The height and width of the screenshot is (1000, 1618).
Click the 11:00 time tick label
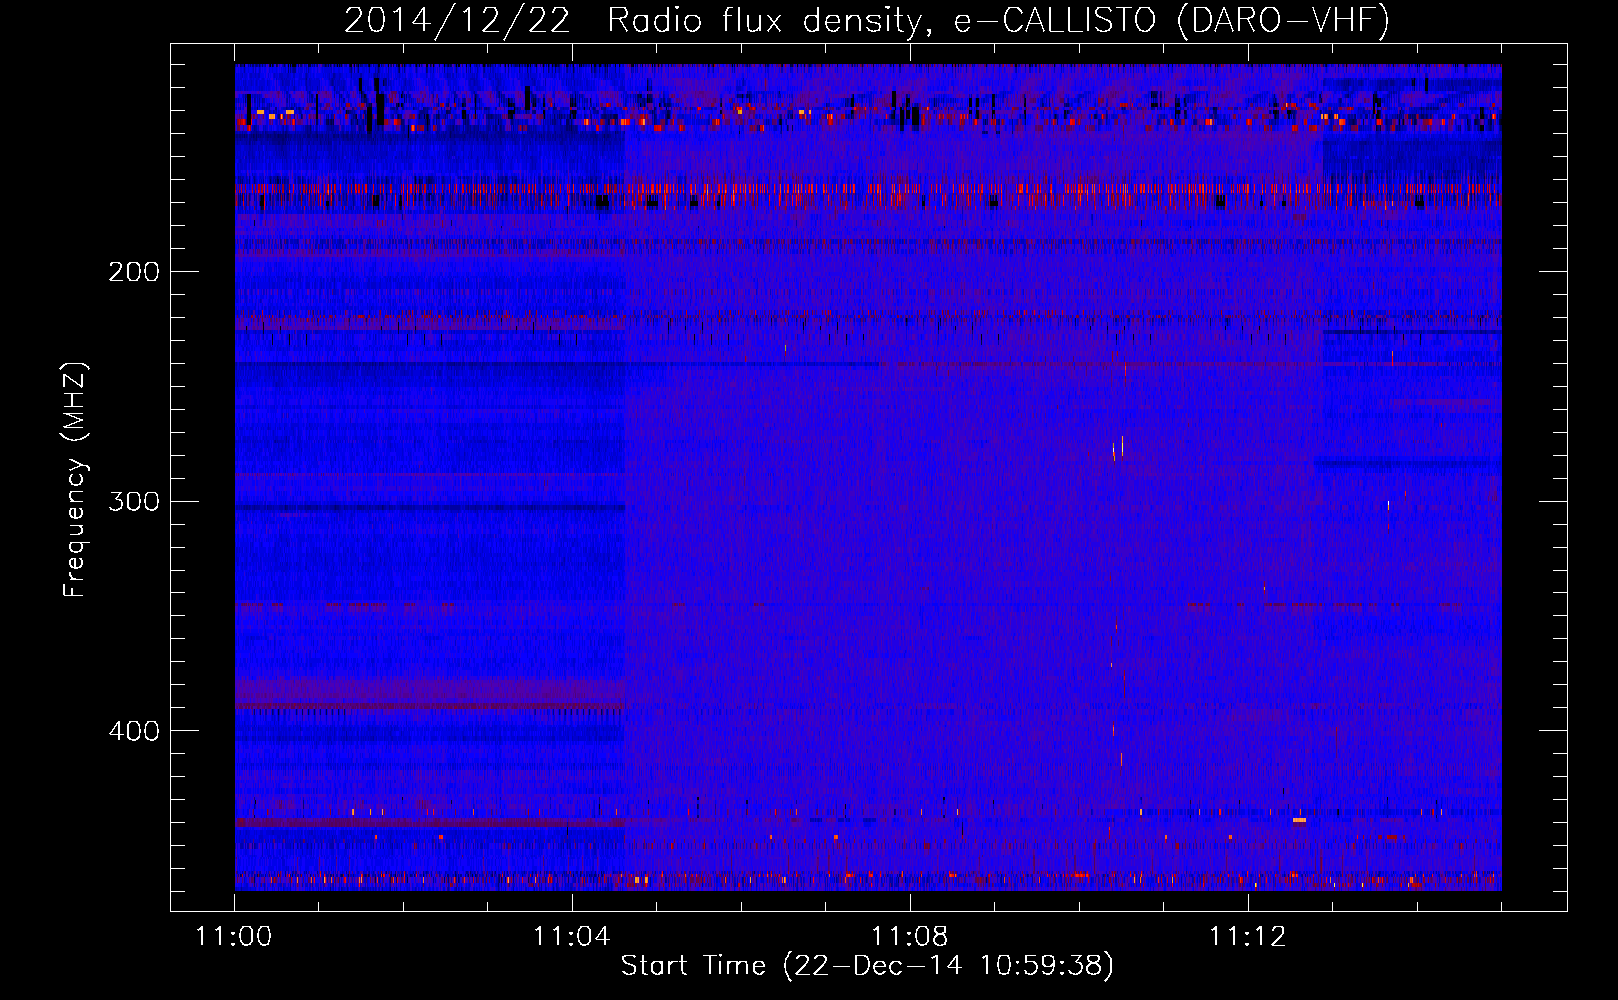click(x=233, y=937)
